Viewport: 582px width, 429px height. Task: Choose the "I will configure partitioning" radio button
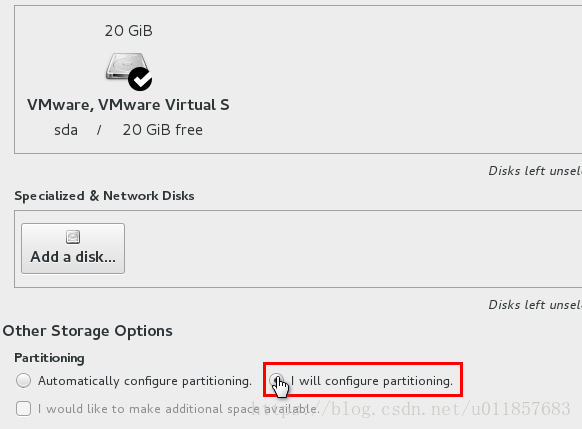[277, 380]
